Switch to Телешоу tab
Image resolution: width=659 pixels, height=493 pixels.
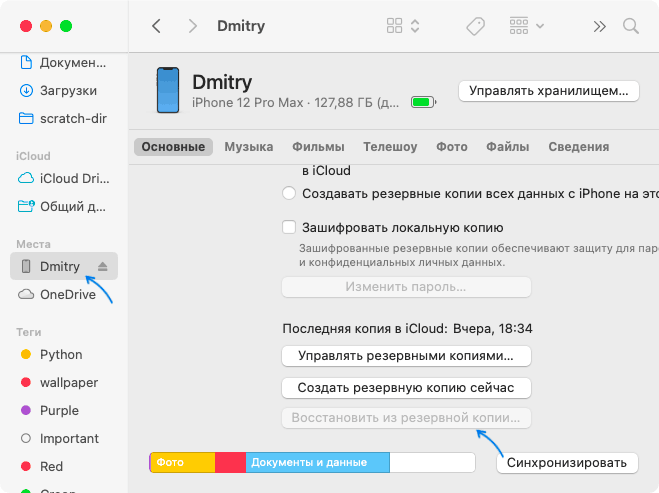click(390, 147)
